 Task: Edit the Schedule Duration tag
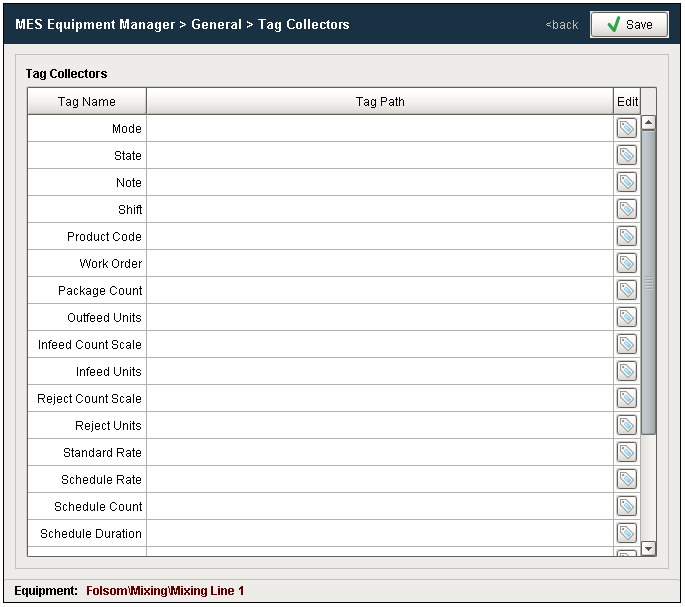pos(626,533)
